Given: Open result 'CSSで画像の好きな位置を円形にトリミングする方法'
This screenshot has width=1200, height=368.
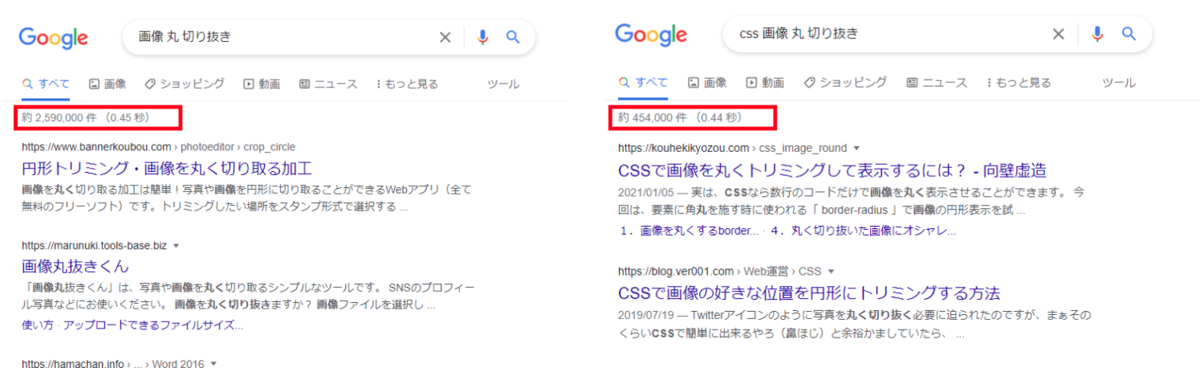Looking at the screenshot, I should pyautogui.click(x=810, y=294).
